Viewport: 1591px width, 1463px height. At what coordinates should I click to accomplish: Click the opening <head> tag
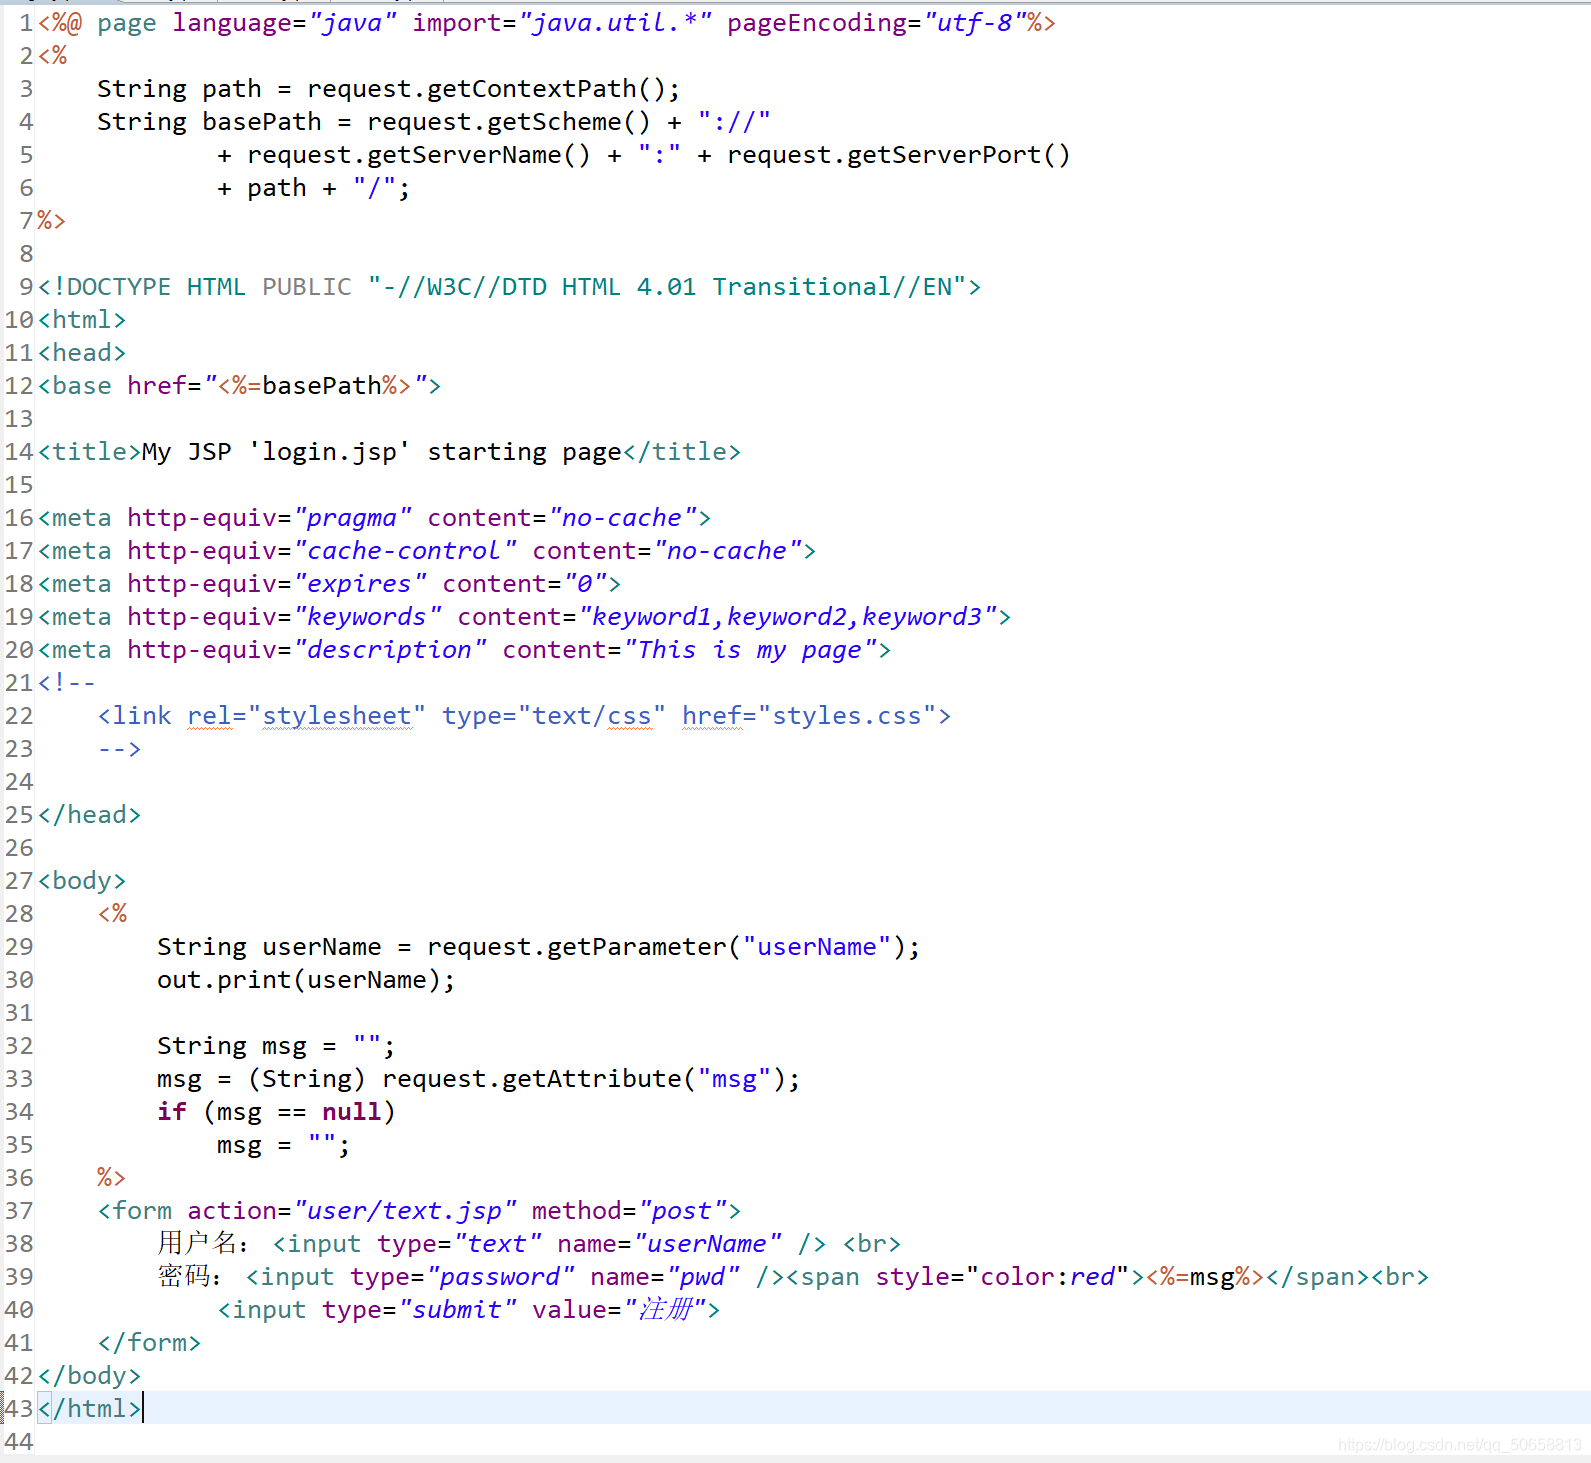(x=82, y=353)
